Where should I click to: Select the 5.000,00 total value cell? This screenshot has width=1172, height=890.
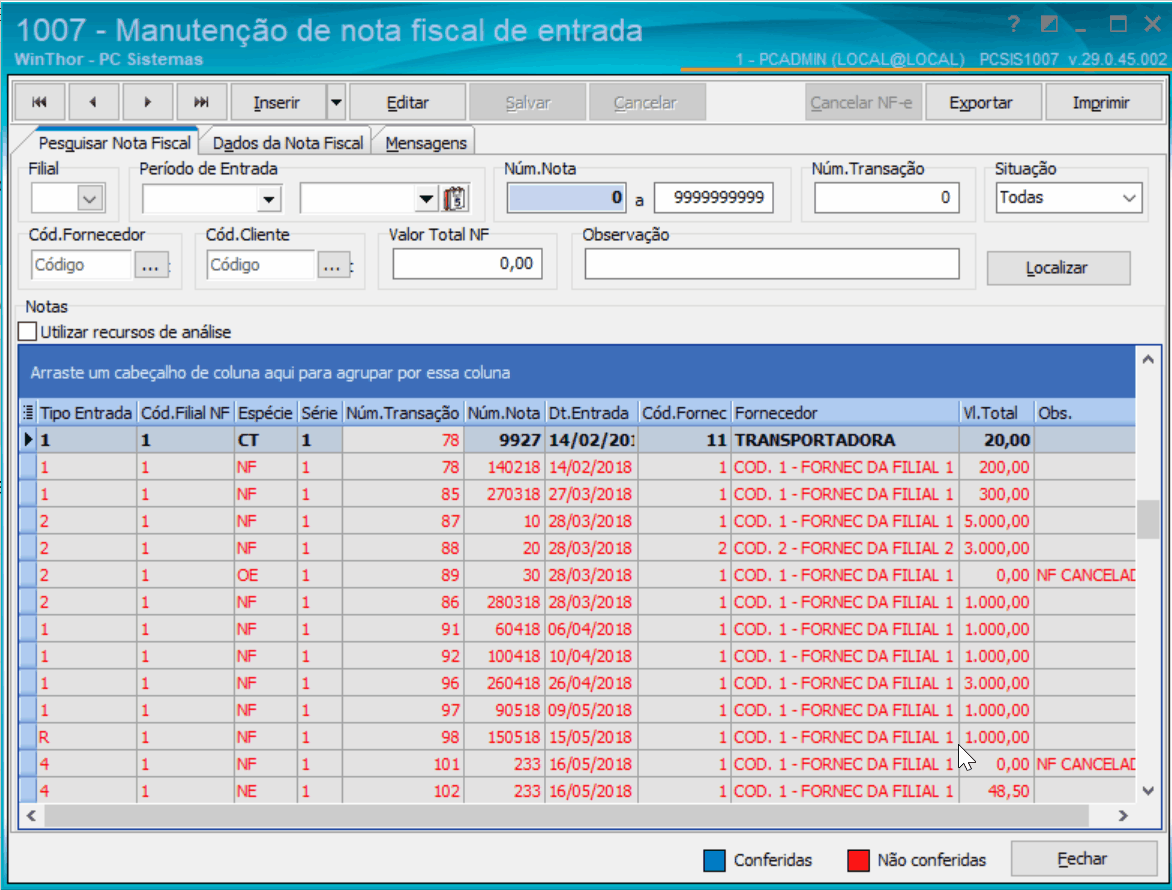(x=996, y=521)
